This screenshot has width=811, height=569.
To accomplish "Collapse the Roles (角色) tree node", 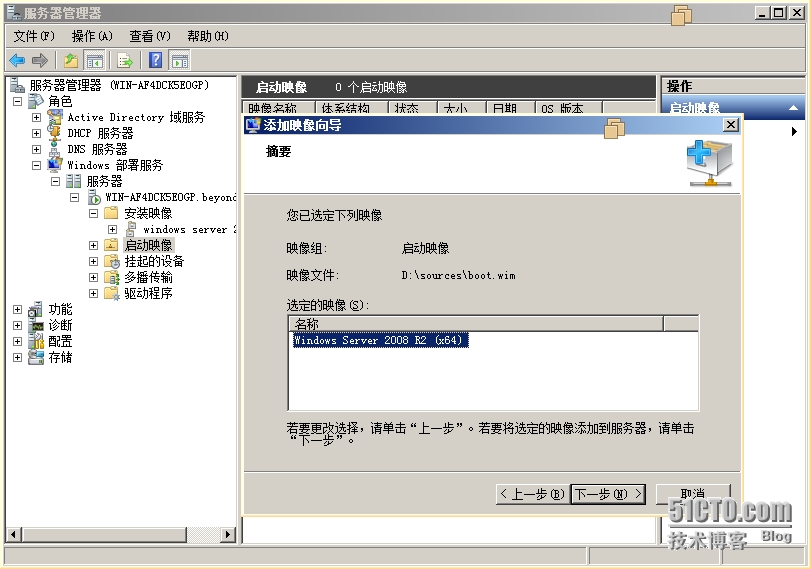I will (18, 101).
